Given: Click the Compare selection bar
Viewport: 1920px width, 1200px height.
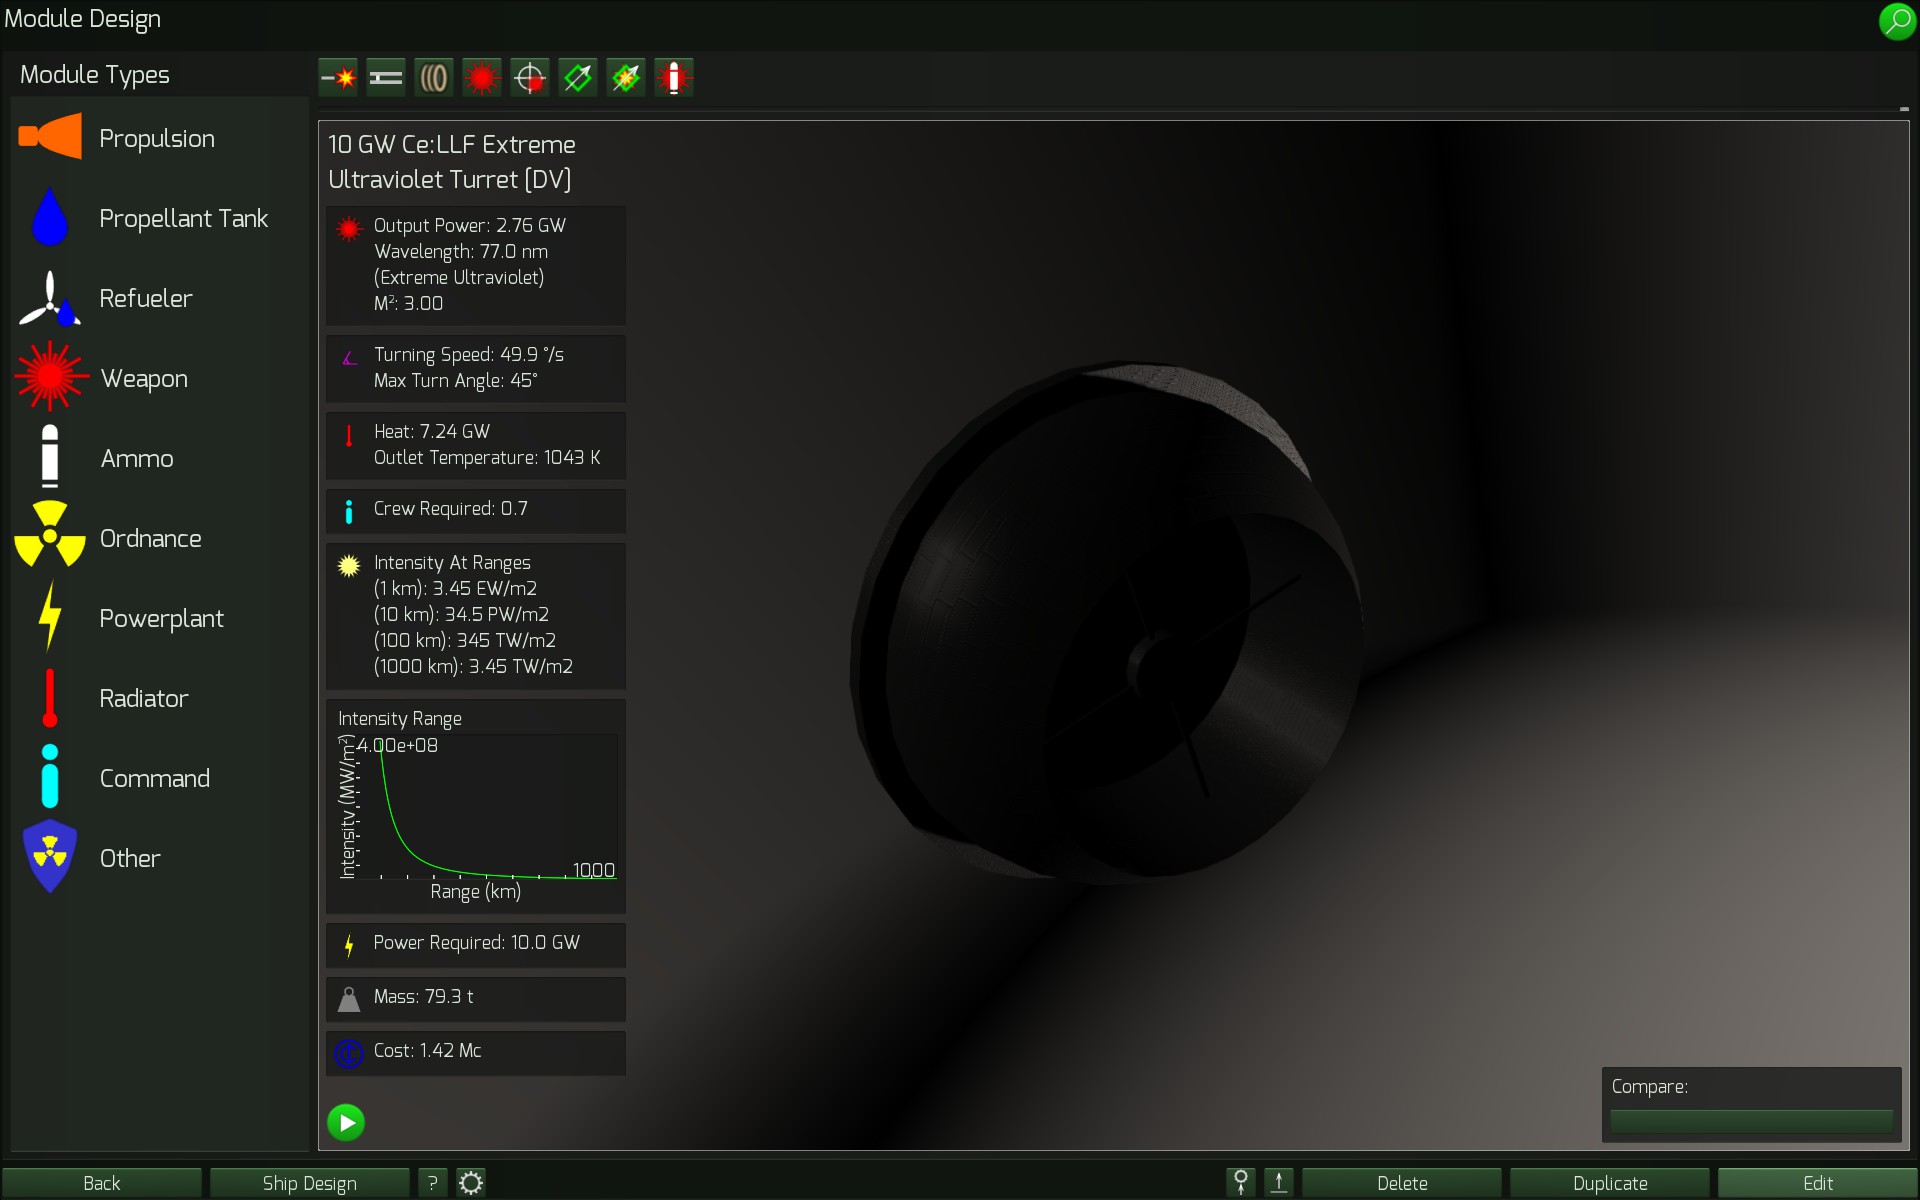Looking at the screenshot, I should (1751, 1121).
